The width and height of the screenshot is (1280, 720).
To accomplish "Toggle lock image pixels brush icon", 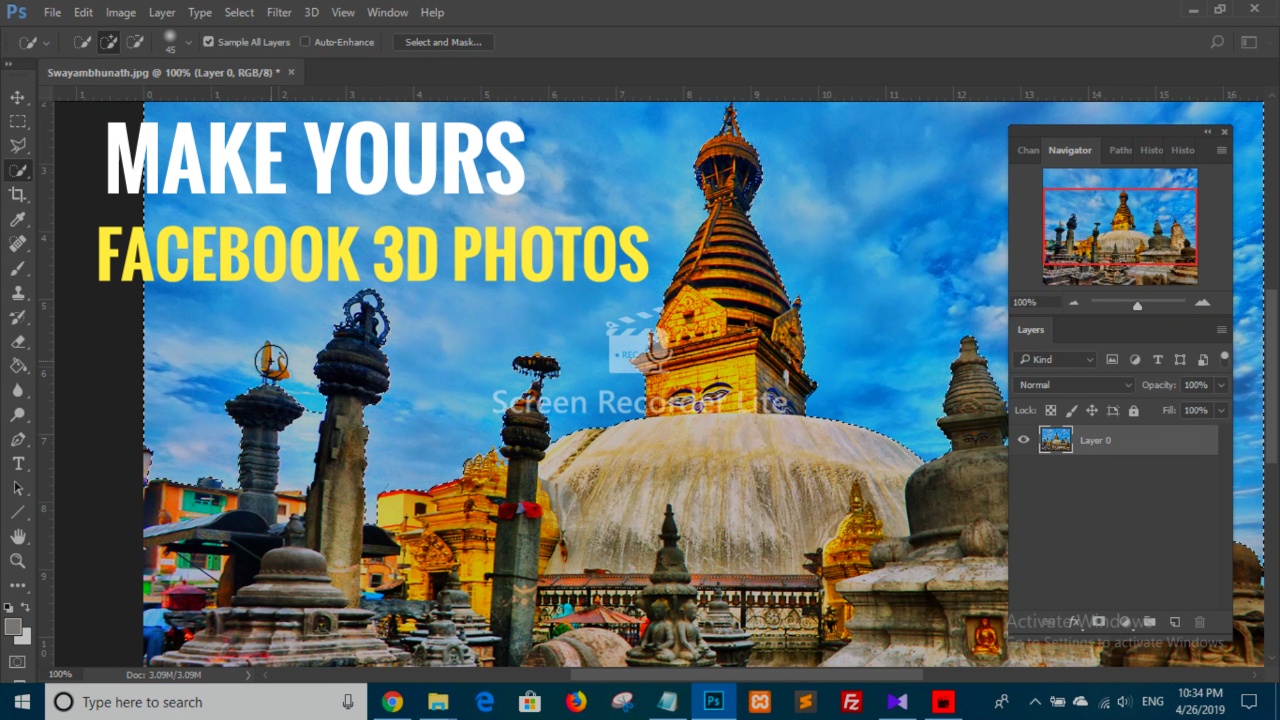I will coord(1071,411).
